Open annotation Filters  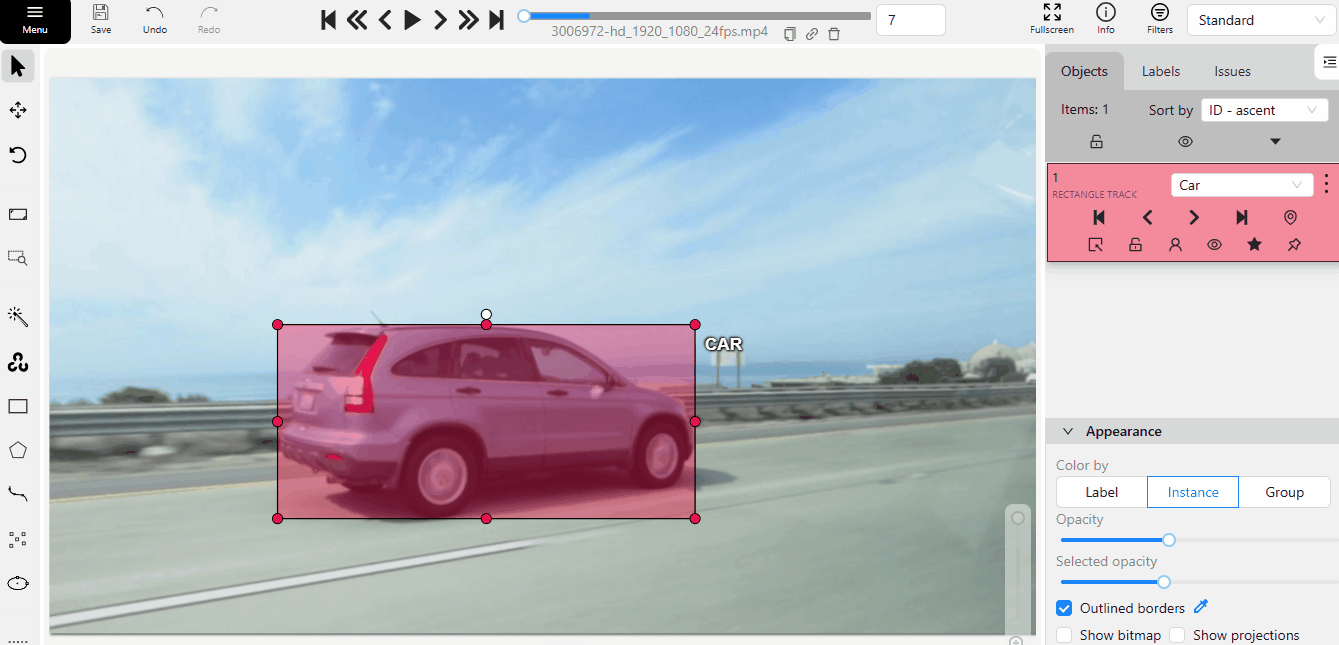[1160, 19]
